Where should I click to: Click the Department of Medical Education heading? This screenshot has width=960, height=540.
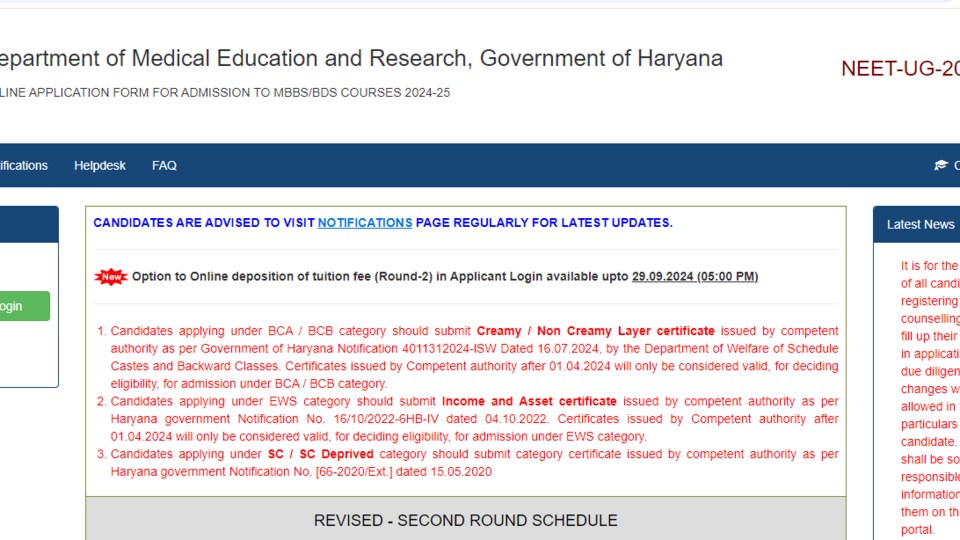(x=361, y=58)
